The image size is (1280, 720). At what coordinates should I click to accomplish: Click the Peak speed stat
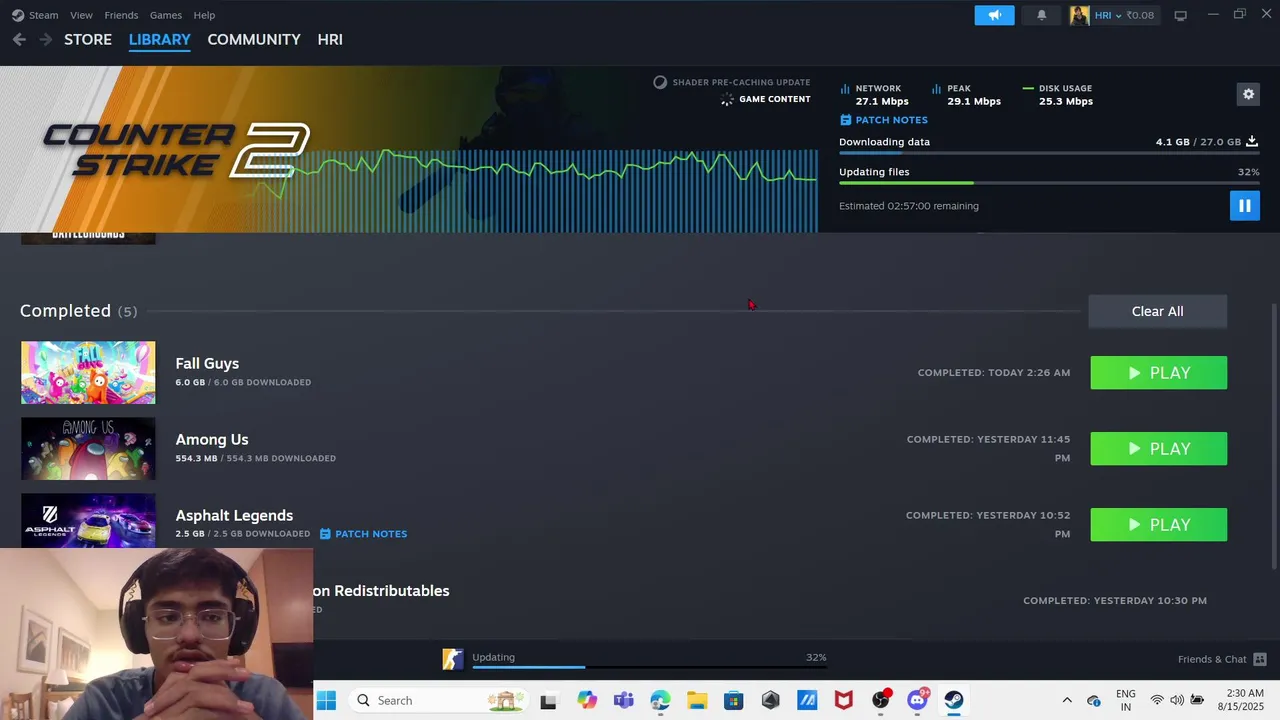tap(967, 95)
